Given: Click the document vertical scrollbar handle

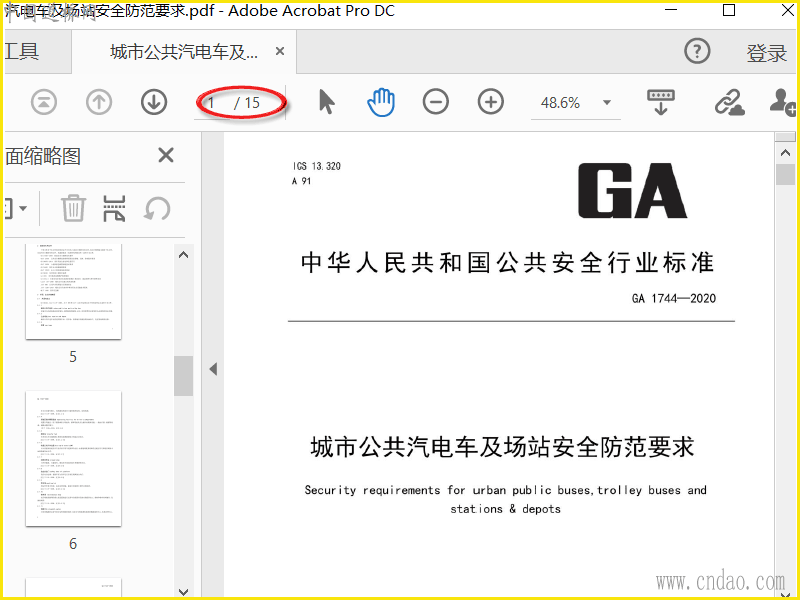Looking at the screenshot, I should click(x=785, y=174).
